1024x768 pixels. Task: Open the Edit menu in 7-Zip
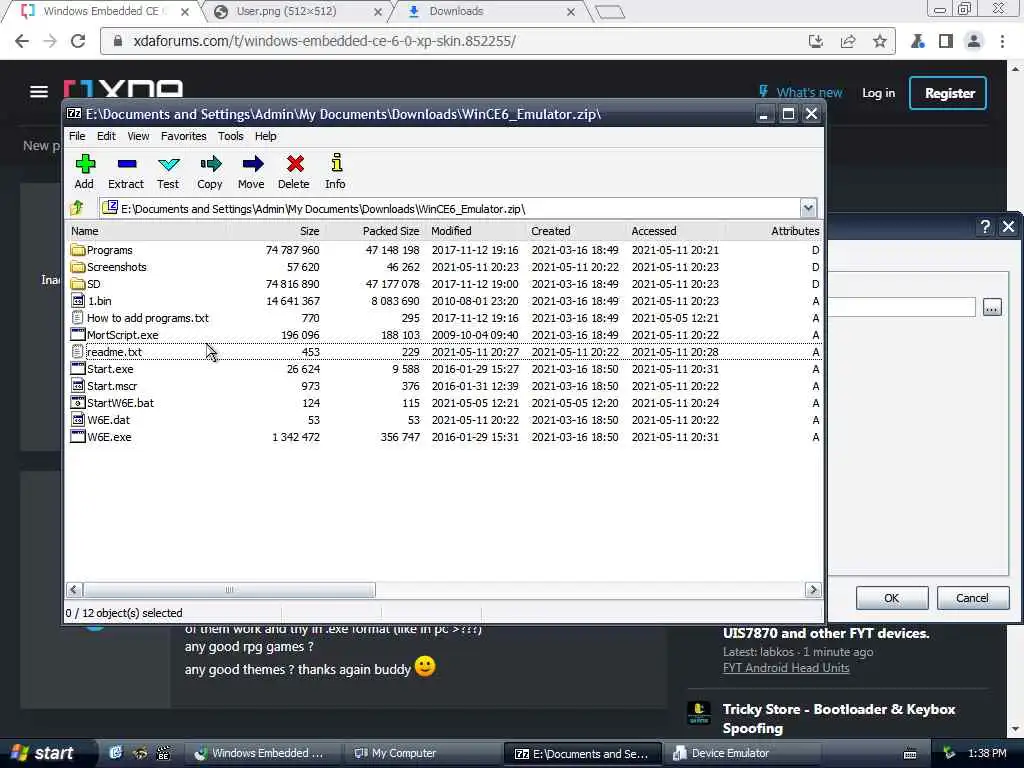(x=106, y=136)
